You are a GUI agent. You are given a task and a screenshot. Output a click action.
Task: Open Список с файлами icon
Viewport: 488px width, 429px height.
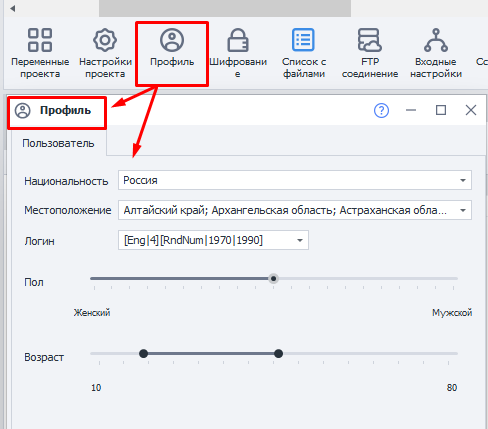point(303,40)
